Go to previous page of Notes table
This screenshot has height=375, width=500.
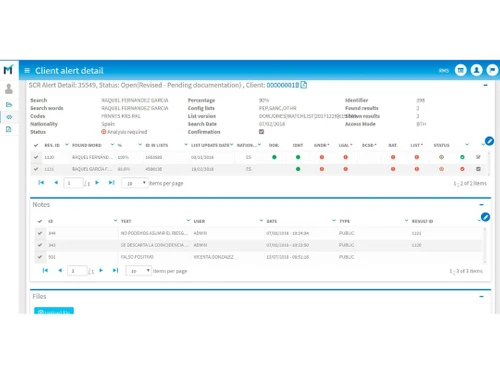[x=60, y=270]
